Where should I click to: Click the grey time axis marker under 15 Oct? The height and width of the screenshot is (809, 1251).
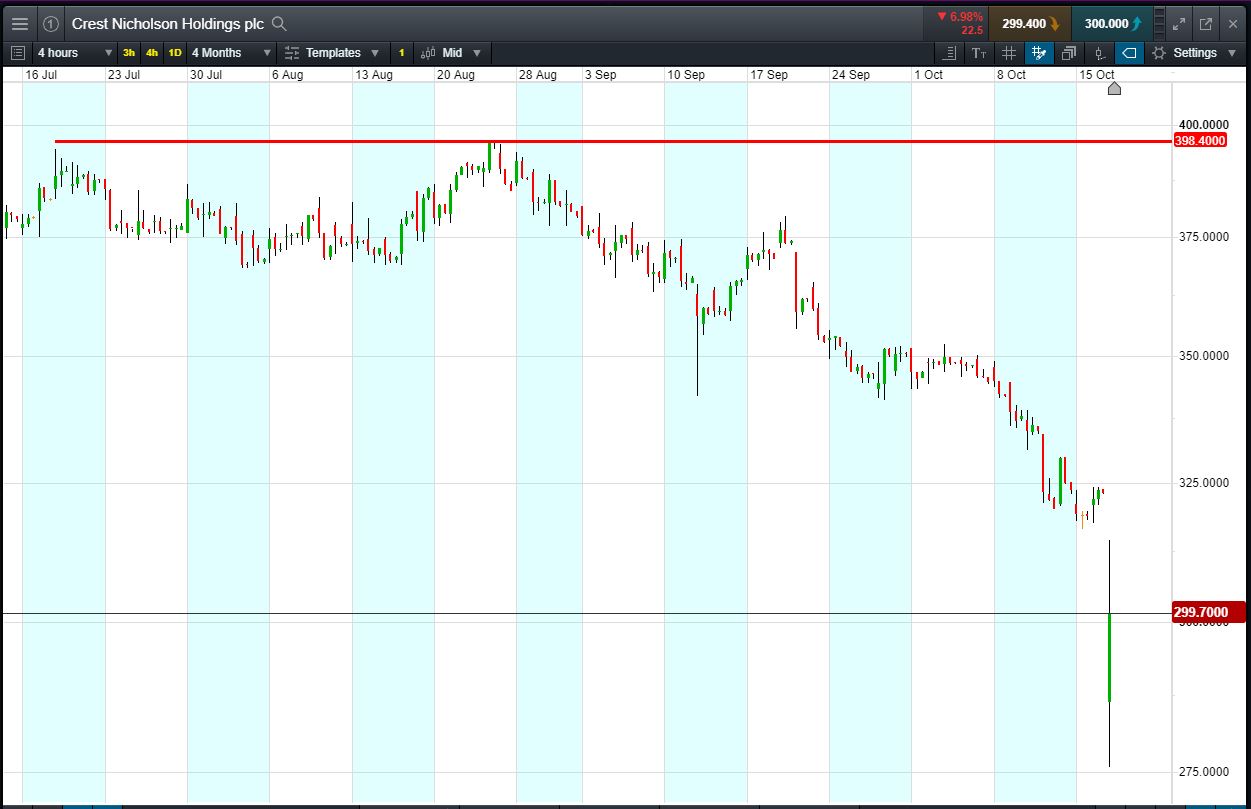pyautogui.click(x=1115, y=89)
